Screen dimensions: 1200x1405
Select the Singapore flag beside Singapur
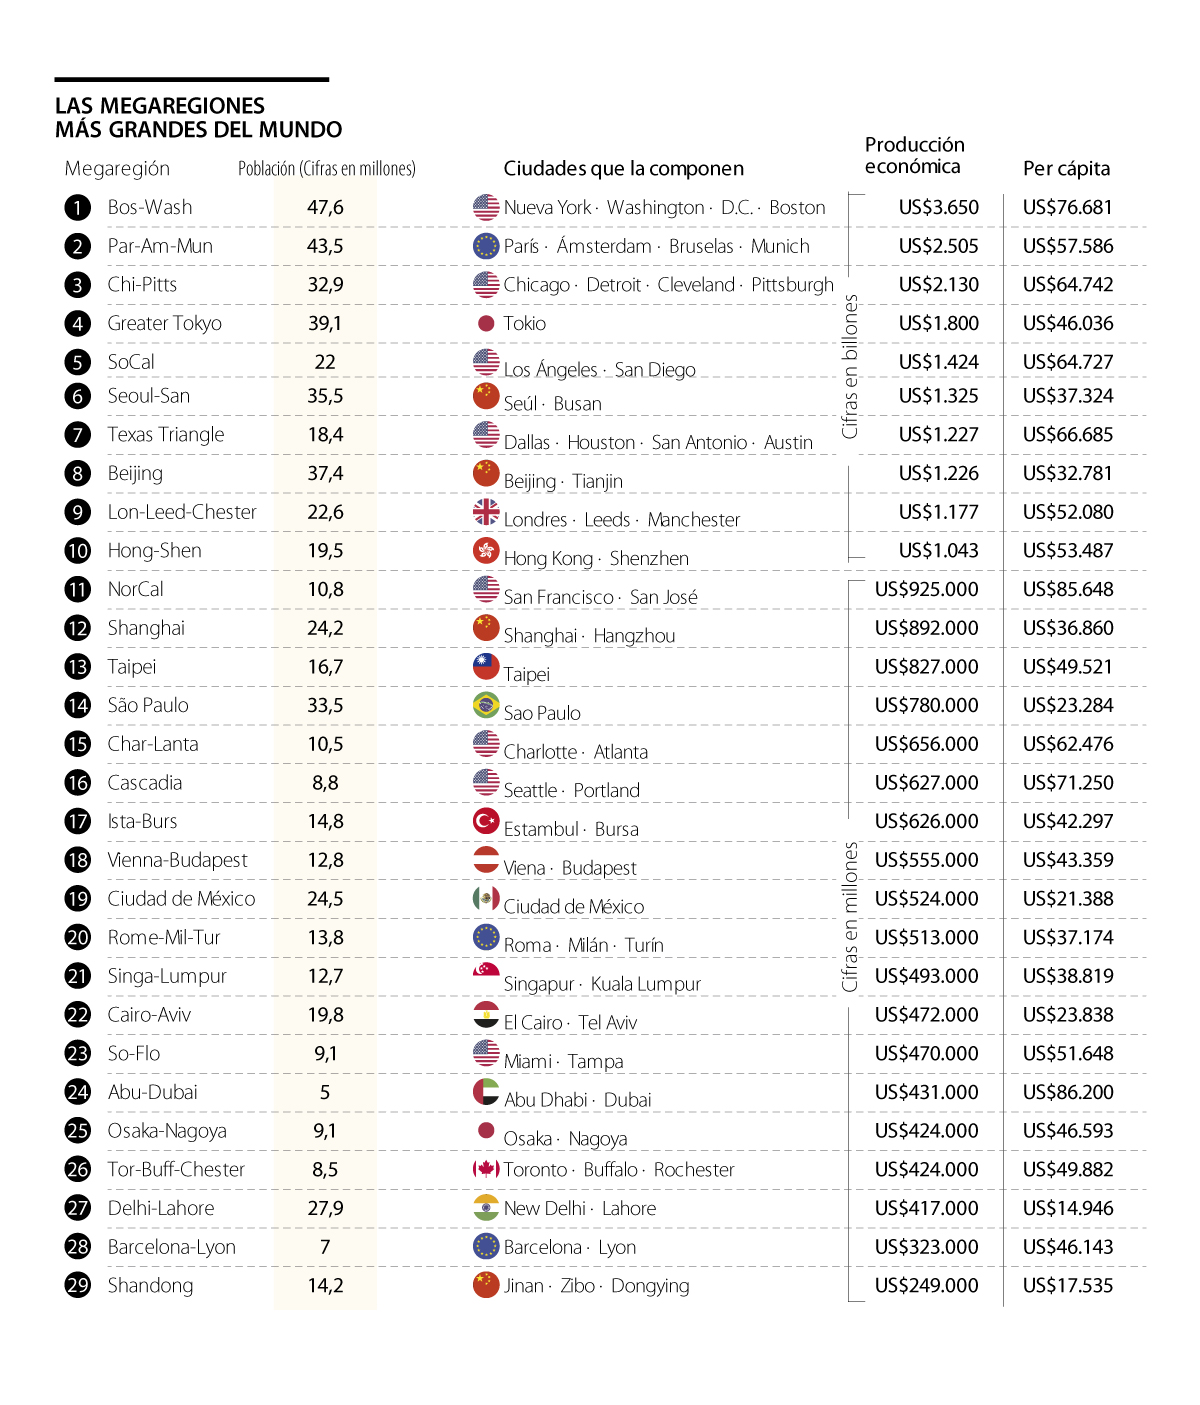486,974
